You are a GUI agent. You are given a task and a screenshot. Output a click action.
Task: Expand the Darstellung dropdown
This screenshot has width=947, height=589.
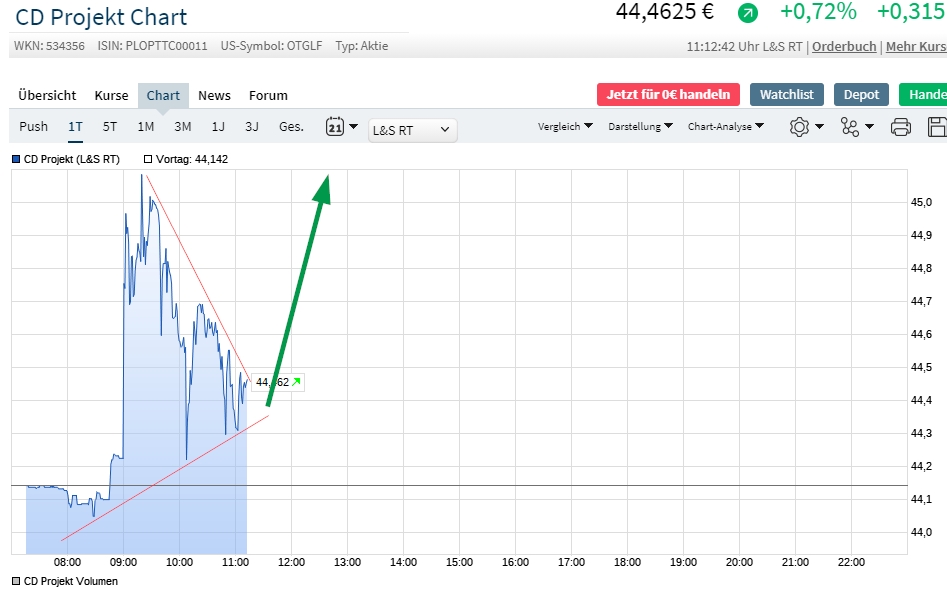pyautogui.click(x=640, y=126)
